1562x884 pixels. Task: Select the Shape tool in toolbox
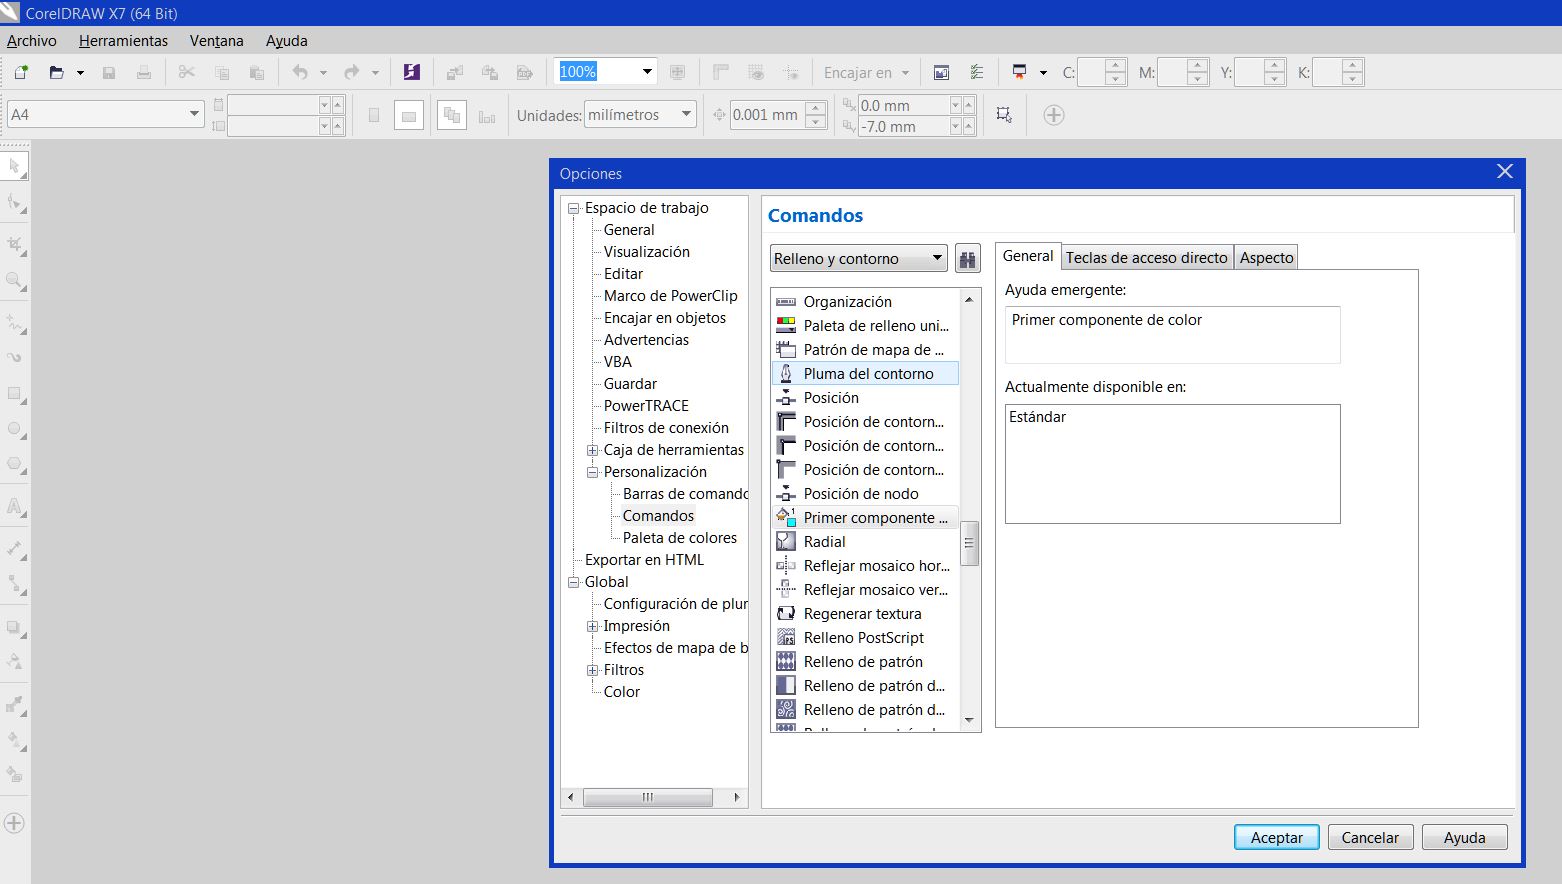coord(15,203)
